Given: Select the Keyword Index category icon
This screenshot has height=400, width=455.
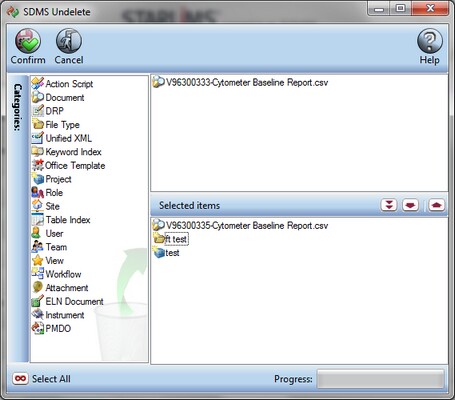Looking at the screenshot, I should 38,152.
